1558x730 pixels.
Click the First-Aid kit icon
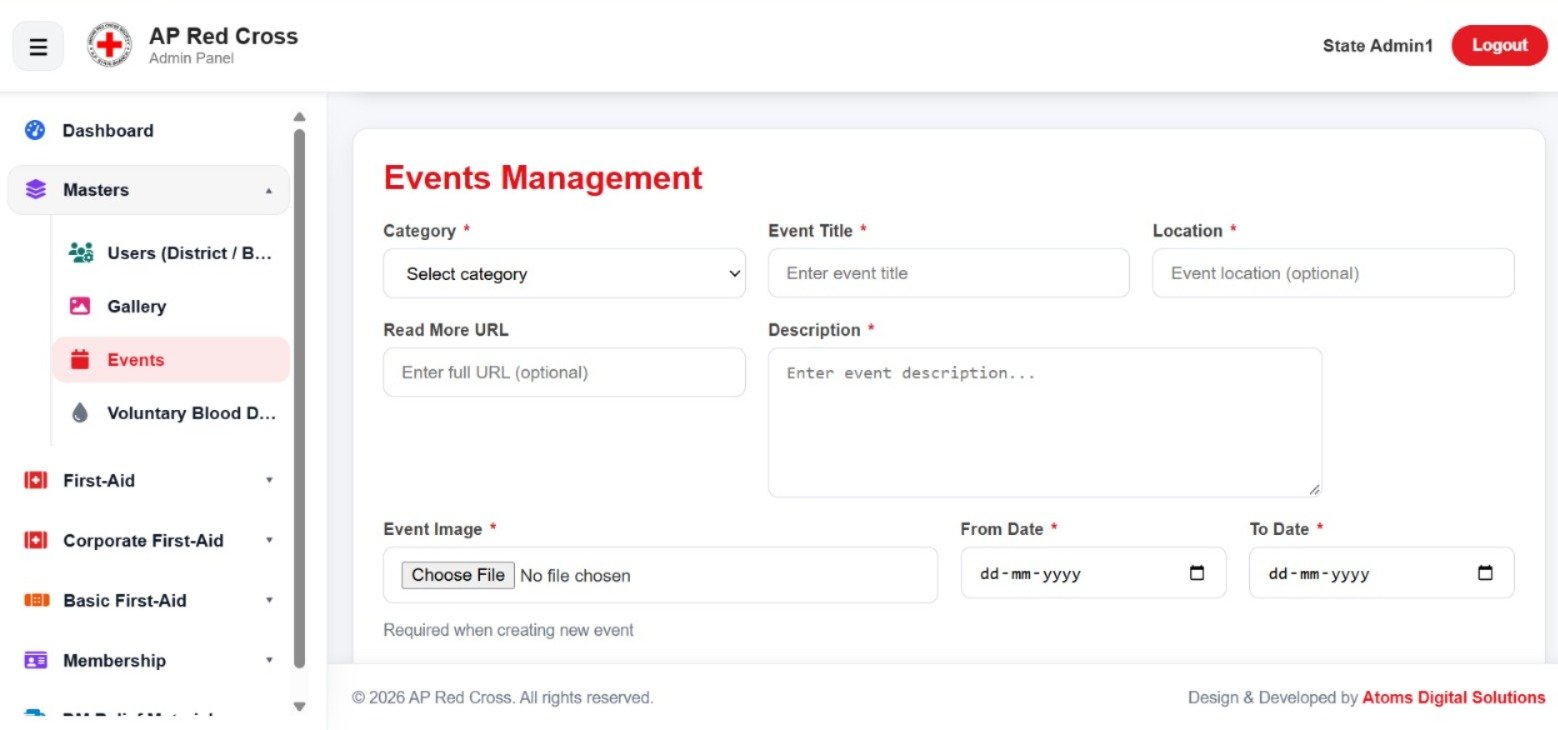[36, 480]
